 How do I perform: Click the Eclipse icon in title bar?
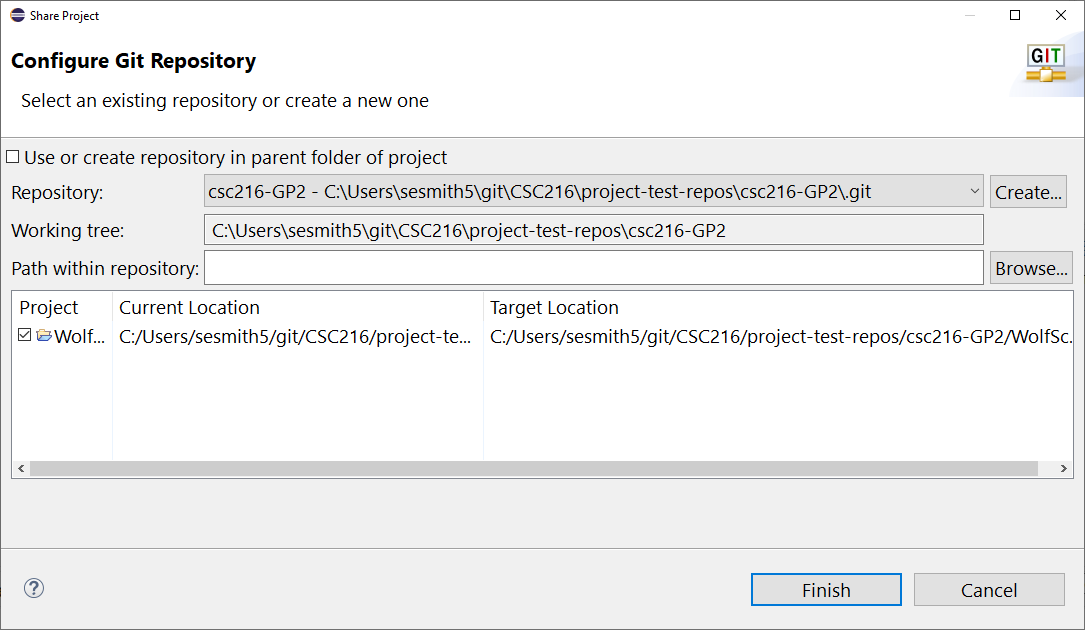tap(17, 15)
